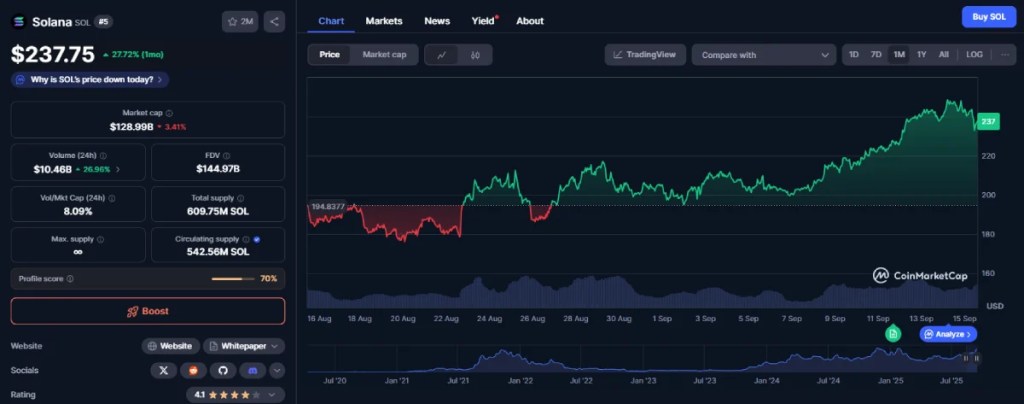
Task: Click the Buy SOL button
Action: pyautogui.click(x=988, y=17)
